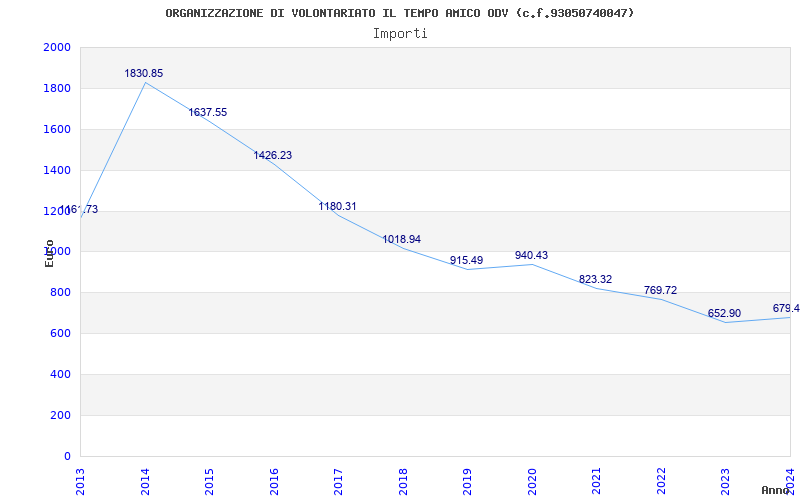Viewport: 800px width, 500px height.
Task: Select the 823.32 data label
Action: (595, 279)
